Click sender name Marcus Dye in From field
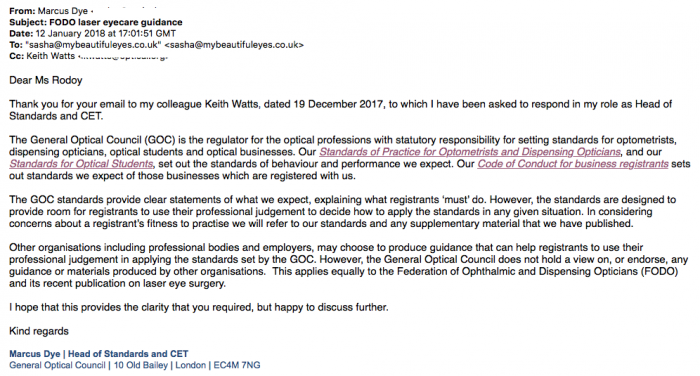The height and width of the screenshot is (376, 700). pos(62,11)
